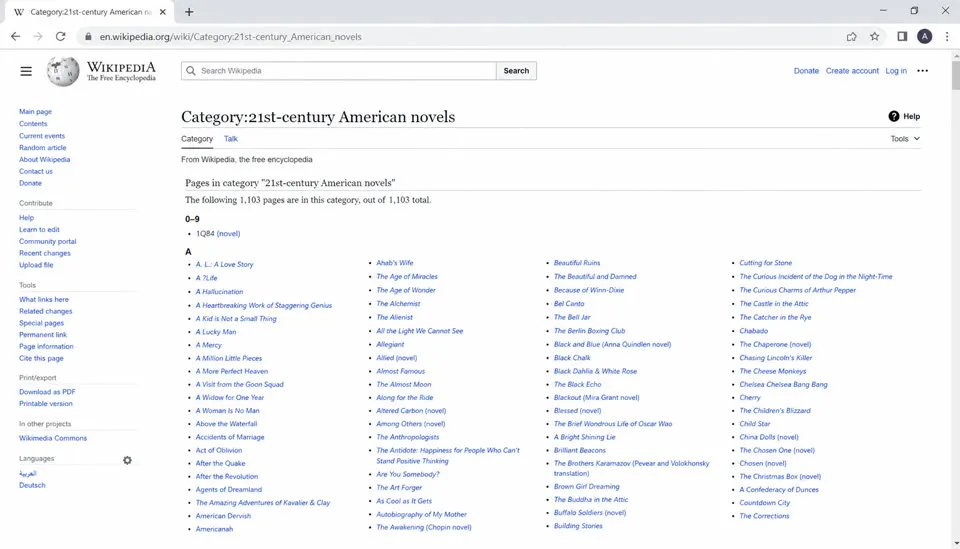Click the Search button

click(x=516, y=71)
